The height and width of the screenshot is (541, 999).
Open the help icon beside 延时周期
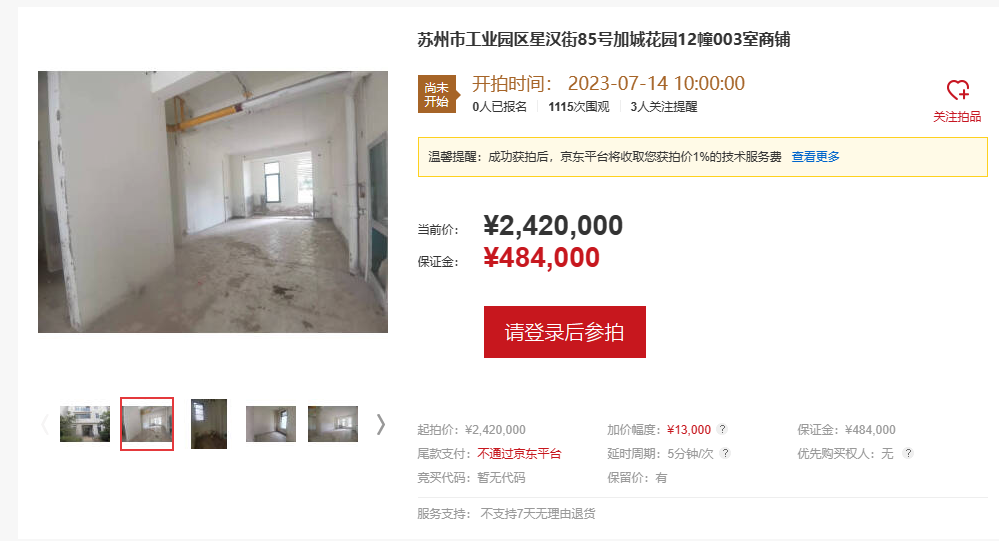725,453
